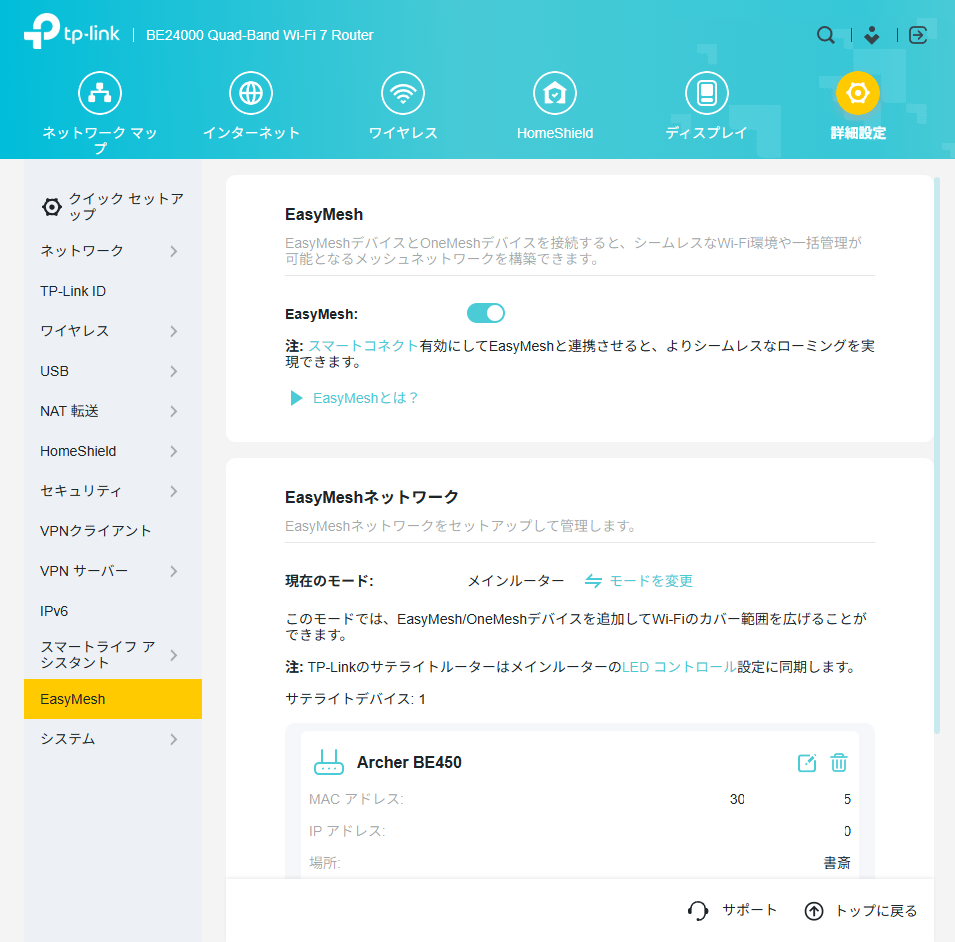The width and height of the screenshot is (955, 942).
Task: Click the tp-link logo
Action: coord(72,32)
